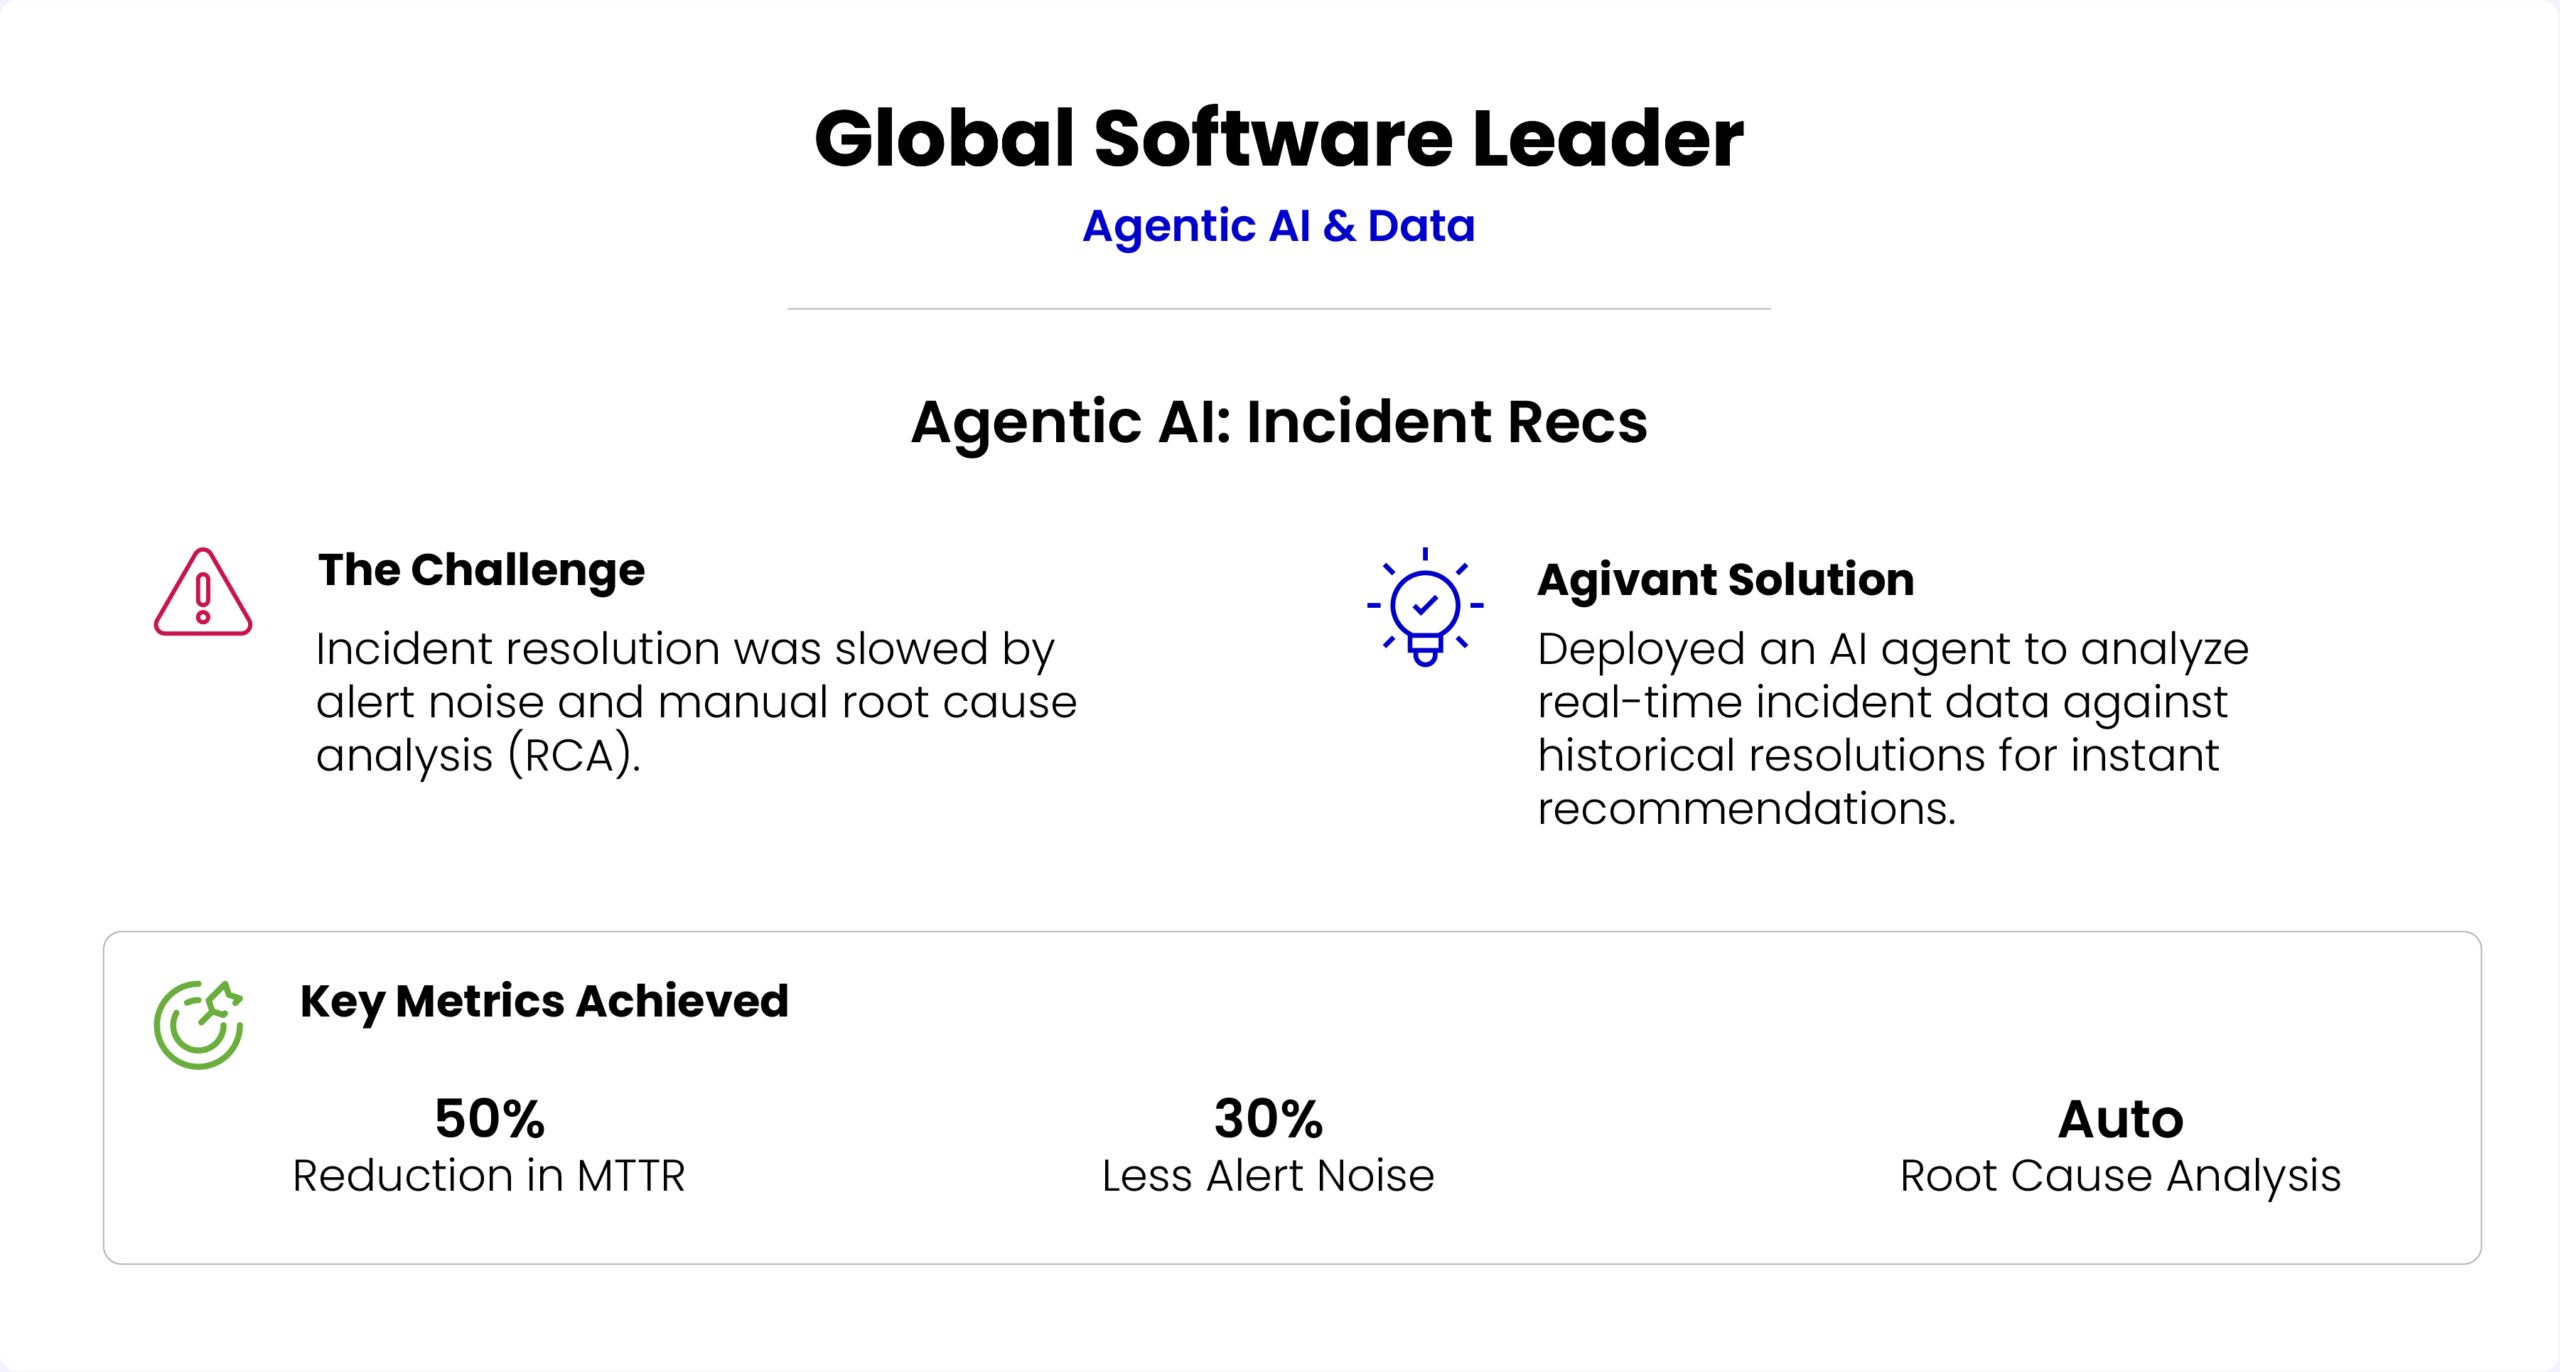The height and width of the screenshot is (1372, 2560).
Task: Open the "Agentic AI & Data" link
Action: coord(1279,226)
